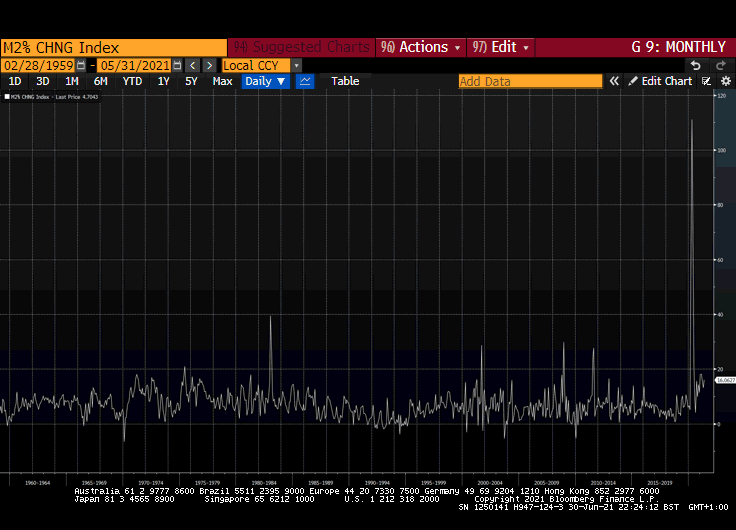Screen dimensions: 736x530
Task: Click the undo arrow icon
Action: pos(696,65)
